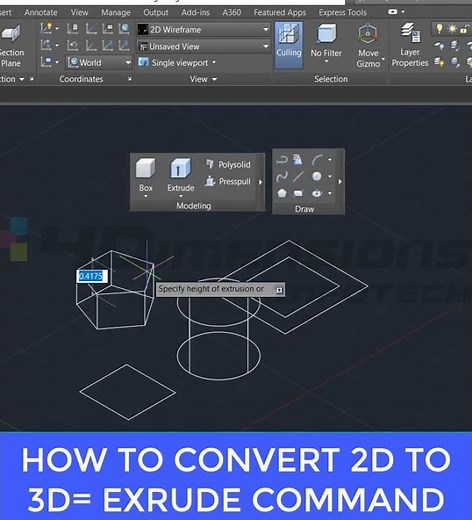Click the Section Plane tool
This screenshot has width=472, height=520.
pos(11,45)
